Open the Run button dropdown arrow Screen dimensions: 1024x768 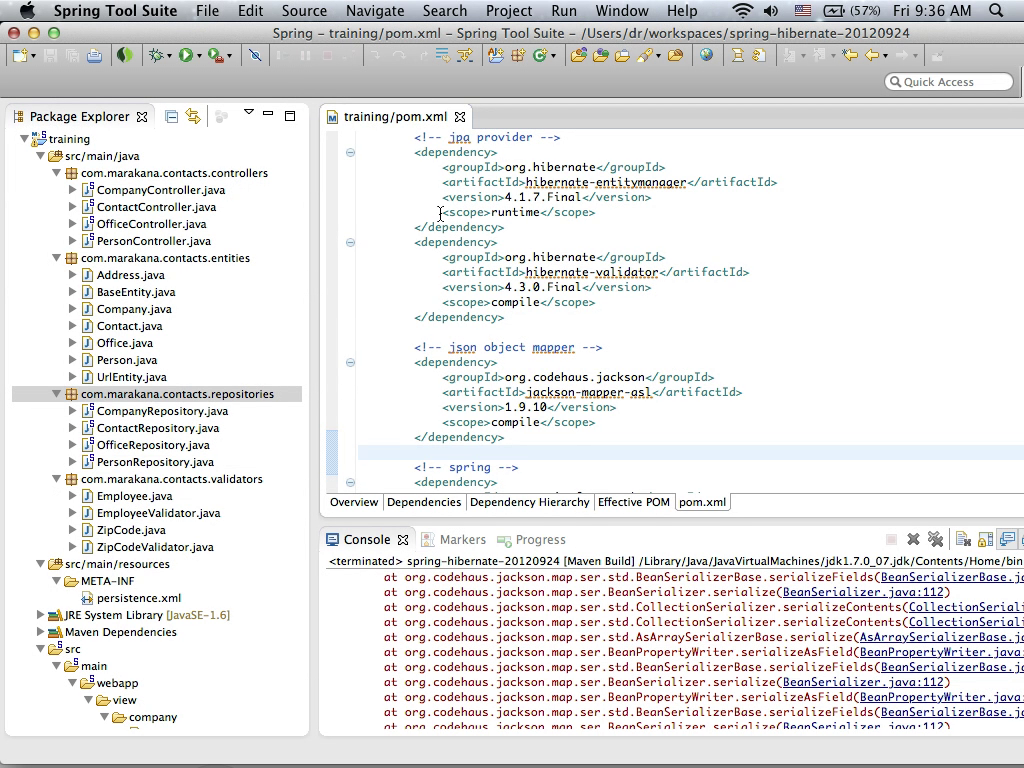(x=199, y=57)
